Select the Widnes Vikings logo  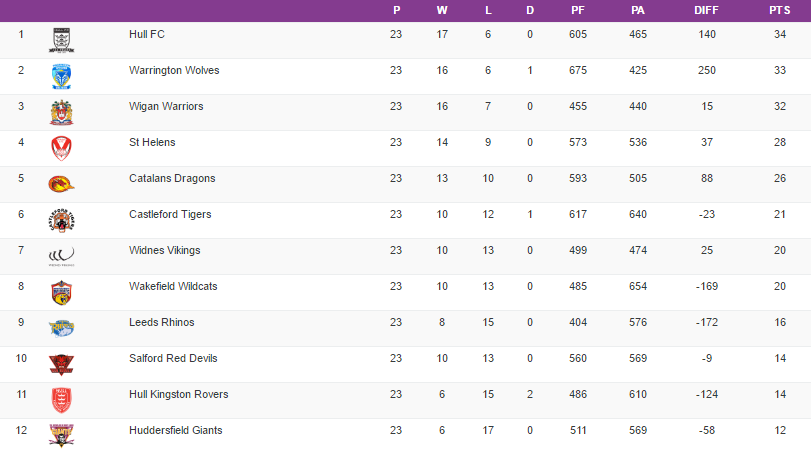click(x=62, y=256)
